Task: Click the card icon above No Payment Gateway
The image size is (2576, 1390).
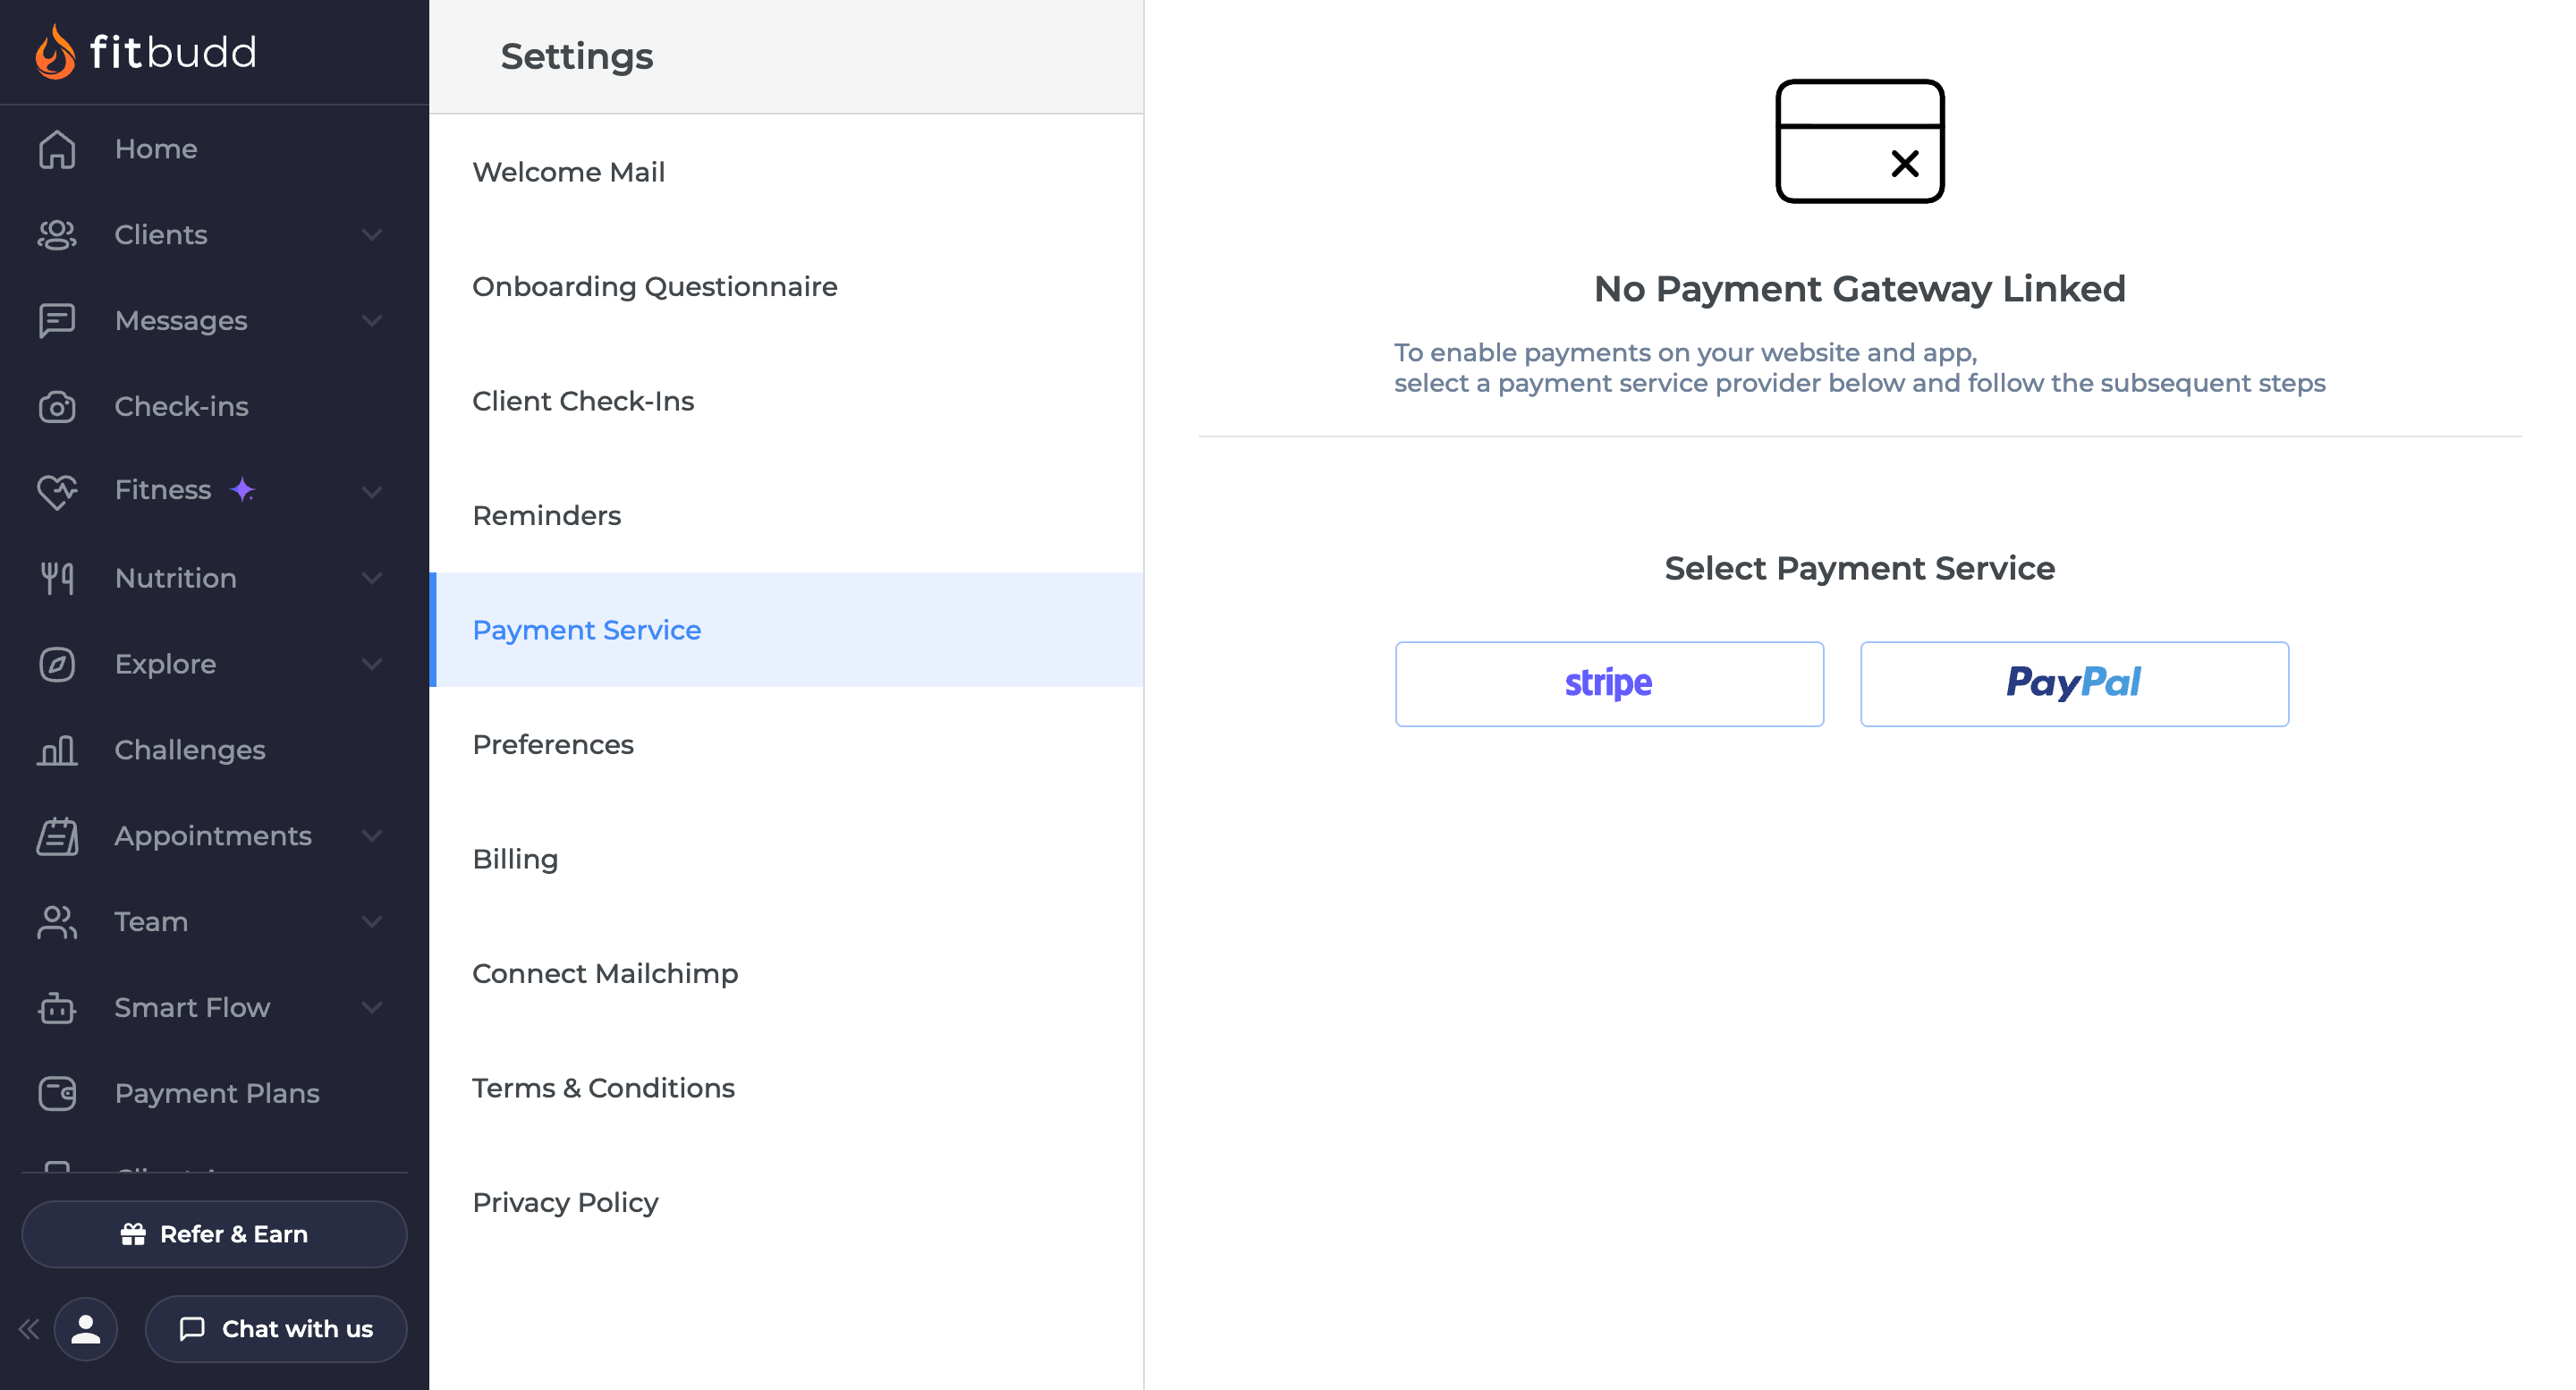Action: 1860,141
